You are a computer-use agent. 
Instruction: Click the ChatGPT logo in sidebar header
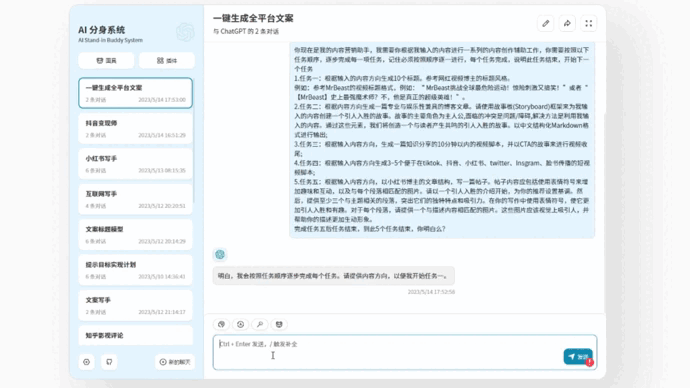pos(185,32)
